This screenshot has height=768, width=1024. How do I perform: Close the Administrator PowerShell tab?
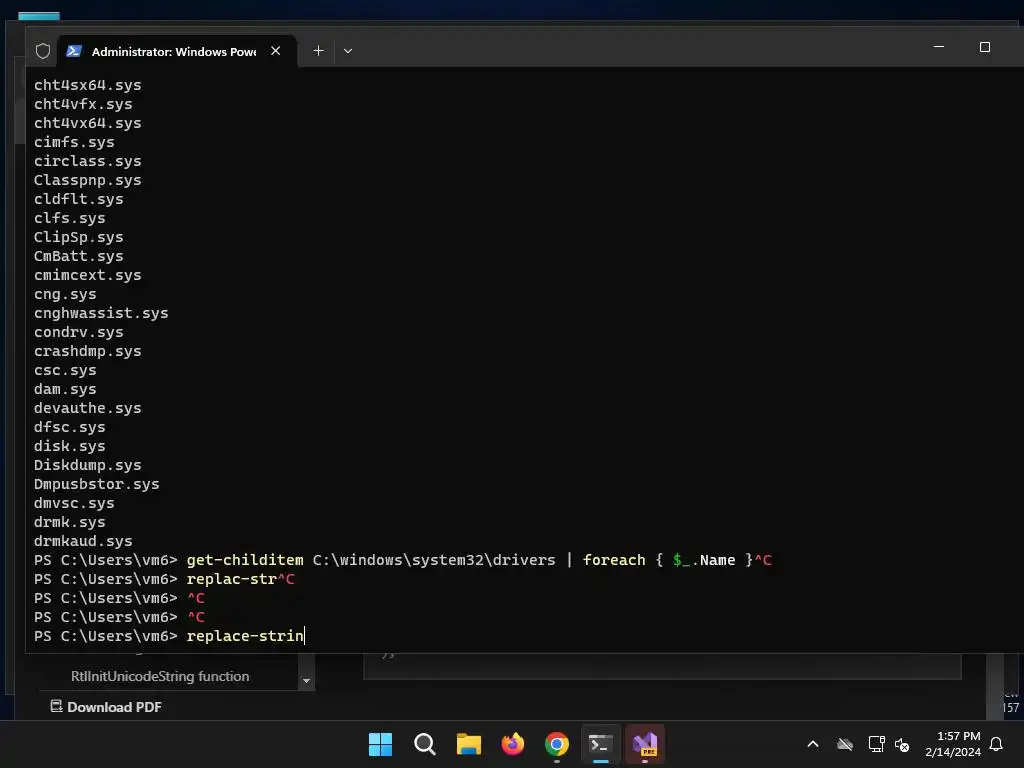(x=276, y=51)
